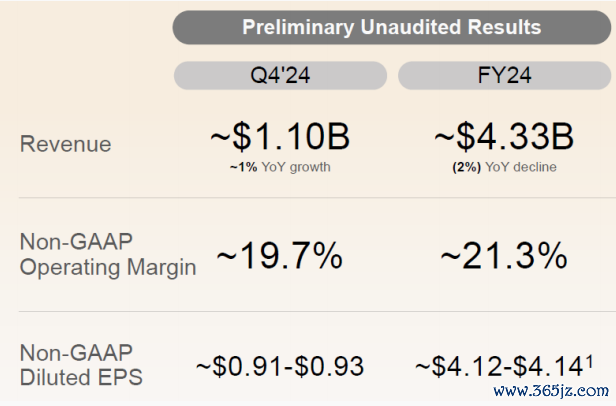This screenshot has height=406, width=616.
Task: Click the ~19.7% operating margin value
Action: click(x=280, y=256)
